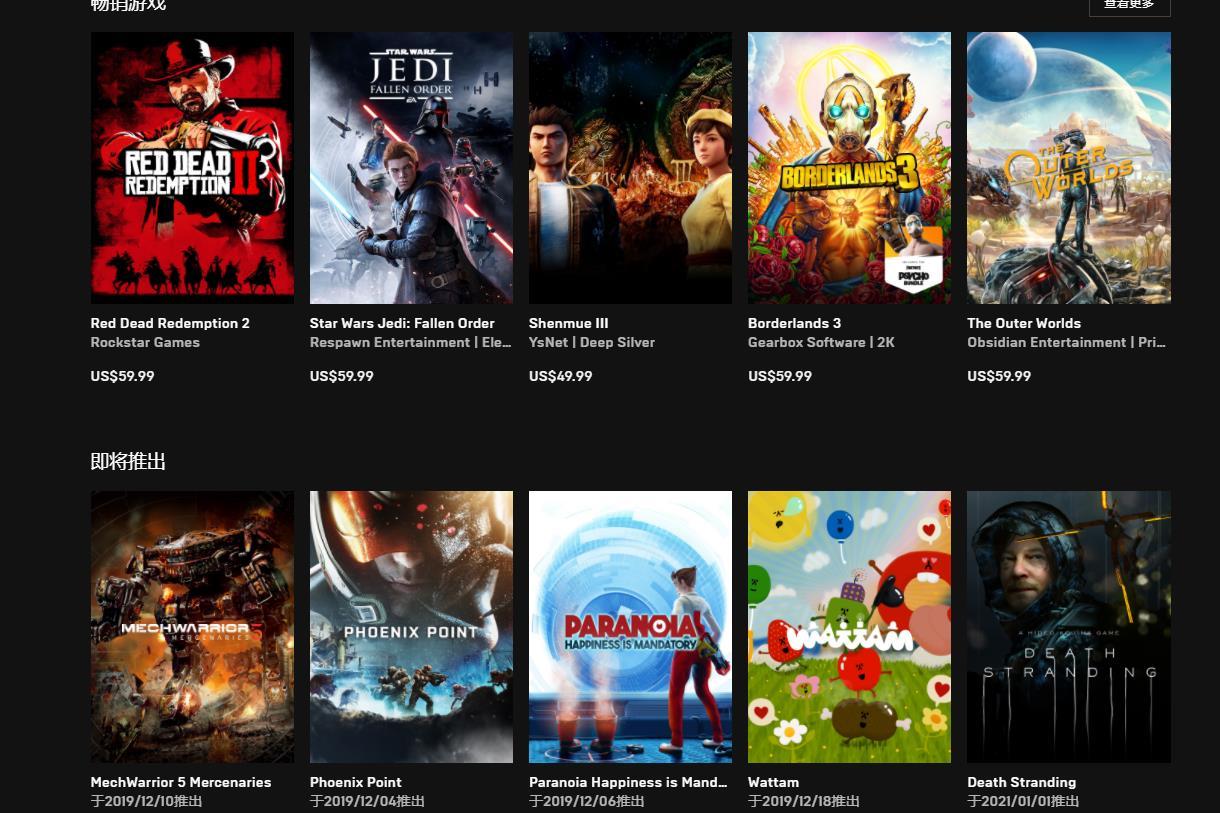Click the 2019/12/10 release date for MechWarrior 5

pos(147,801)
